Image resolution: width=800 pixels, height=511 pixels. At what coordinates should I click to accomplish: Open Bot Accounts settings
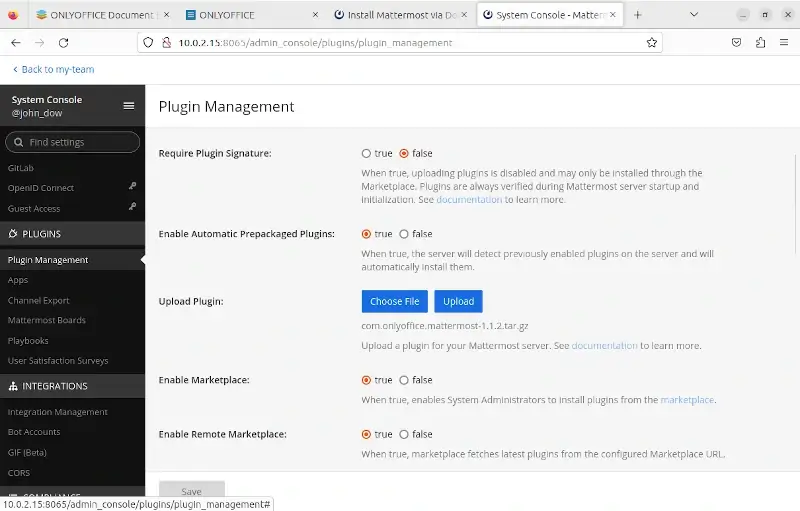coord(34,432)
